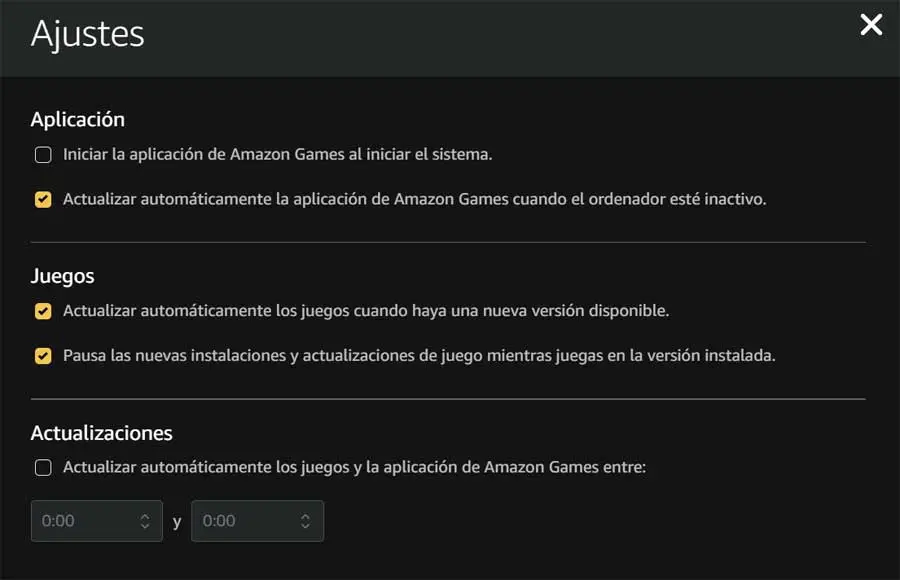This screenshot has height=580, width=900.
Task: Select the Aplicación section heading
Action: (78, 119)
